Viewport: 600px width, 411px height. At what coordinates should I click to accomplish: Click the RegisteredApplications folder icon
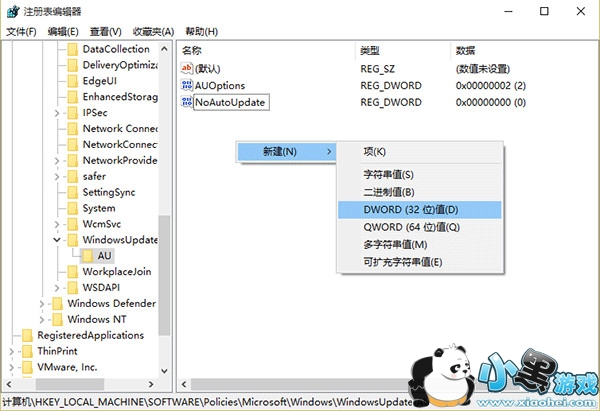coord(27,335)
